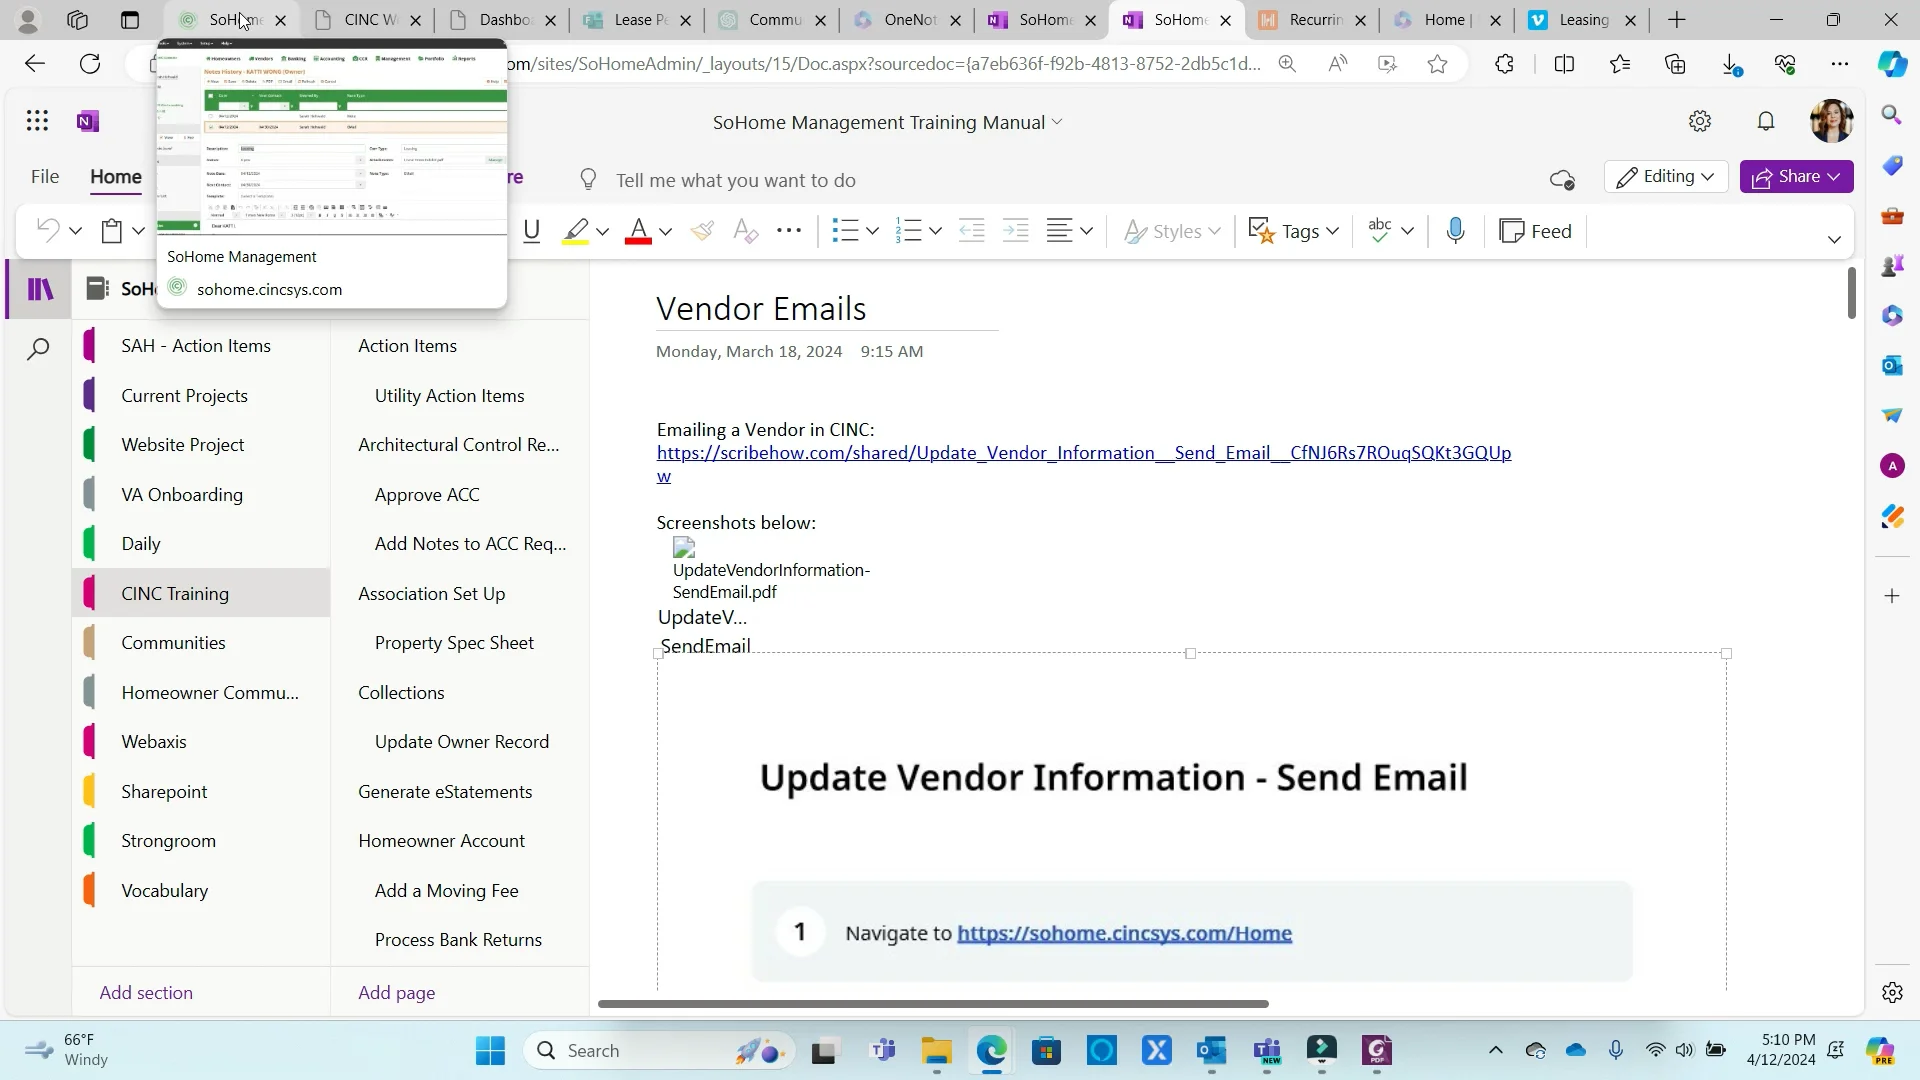The width and height of the screenshot is (1920, 1080).
Task: Open the notebook switcher beside the manual title
Action: pyautogui.click(x=1058, y=122)
